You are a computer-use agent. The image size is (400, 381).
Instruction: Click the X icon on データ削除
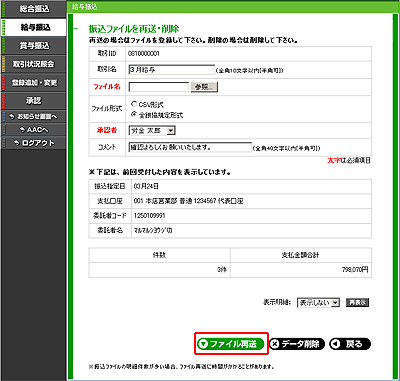(275, 344)
